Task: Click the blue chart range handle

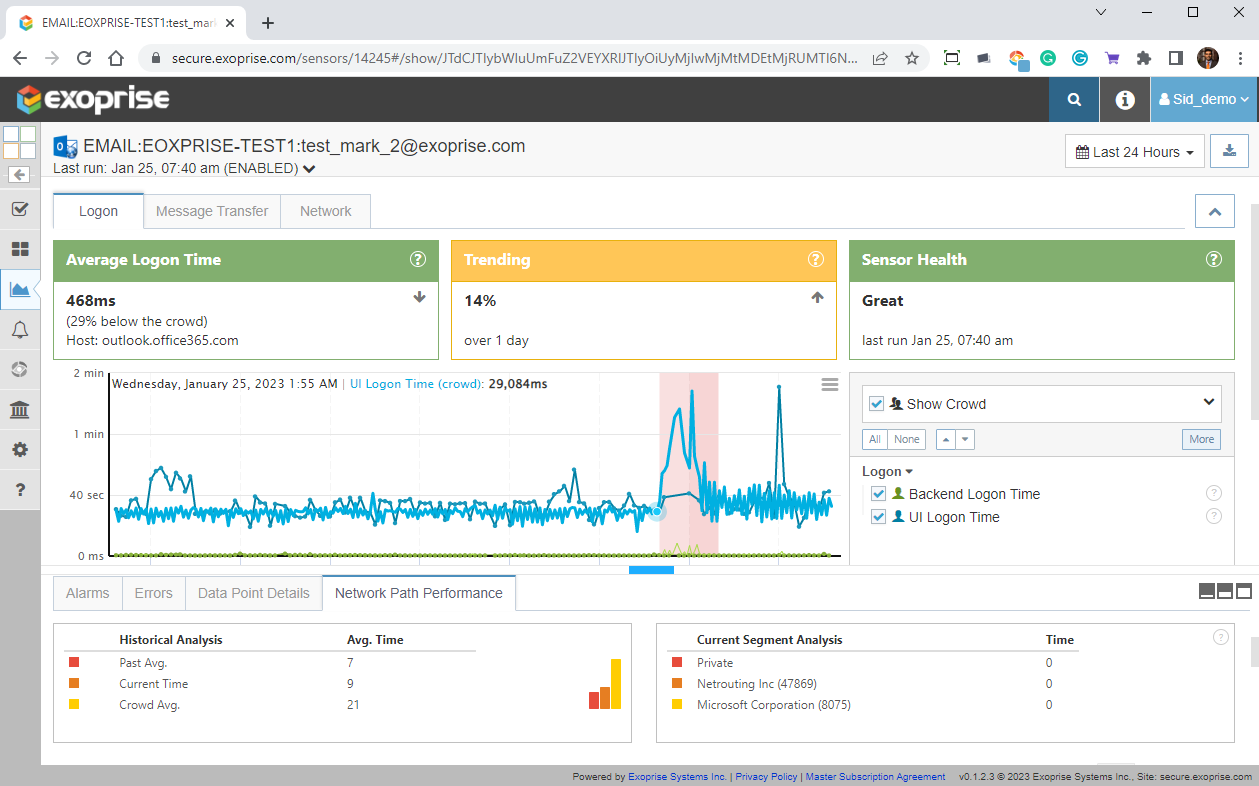Action: [651, 570]
